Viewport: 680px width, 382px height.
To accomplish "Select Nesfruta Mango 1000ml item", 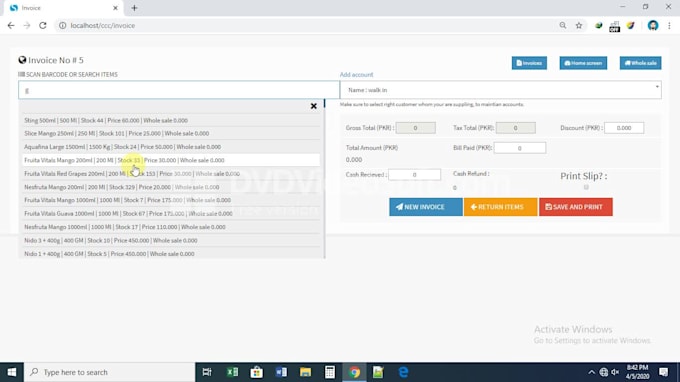I will coord(171,227).
